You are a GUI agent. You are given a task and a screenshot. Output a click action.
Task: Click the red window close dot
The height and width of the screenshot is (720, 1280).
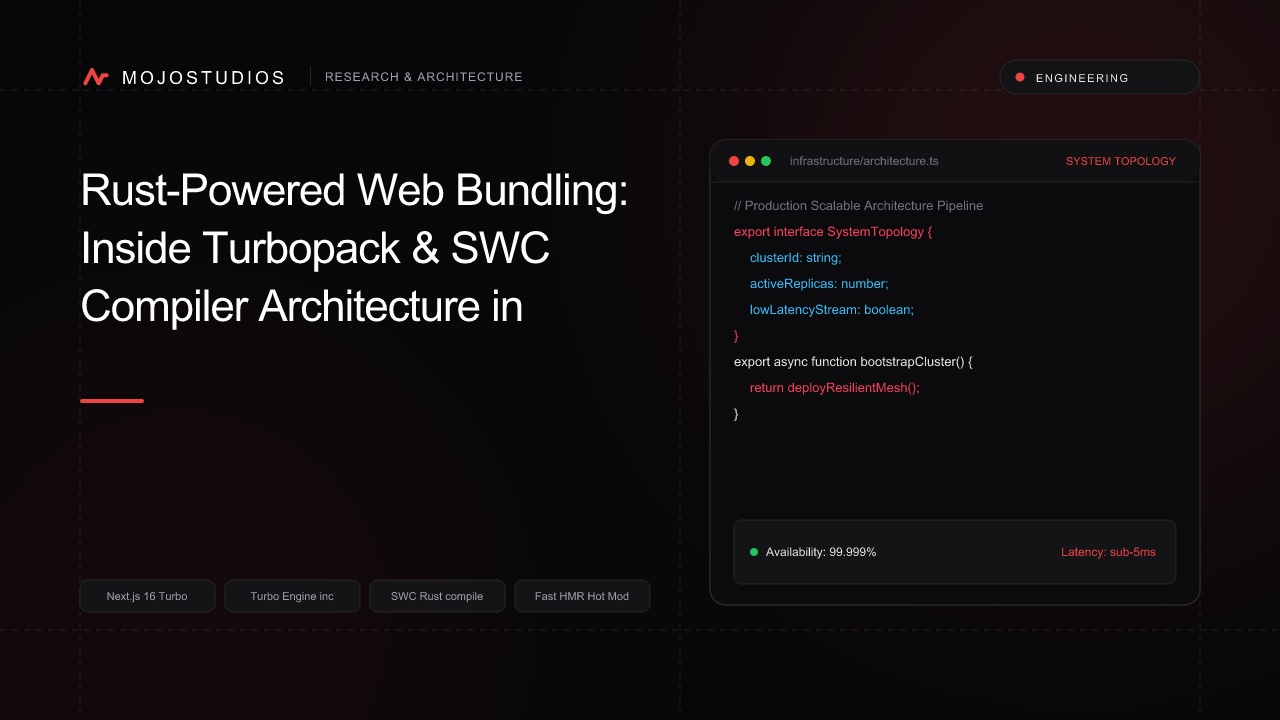(x=734, y=161)
